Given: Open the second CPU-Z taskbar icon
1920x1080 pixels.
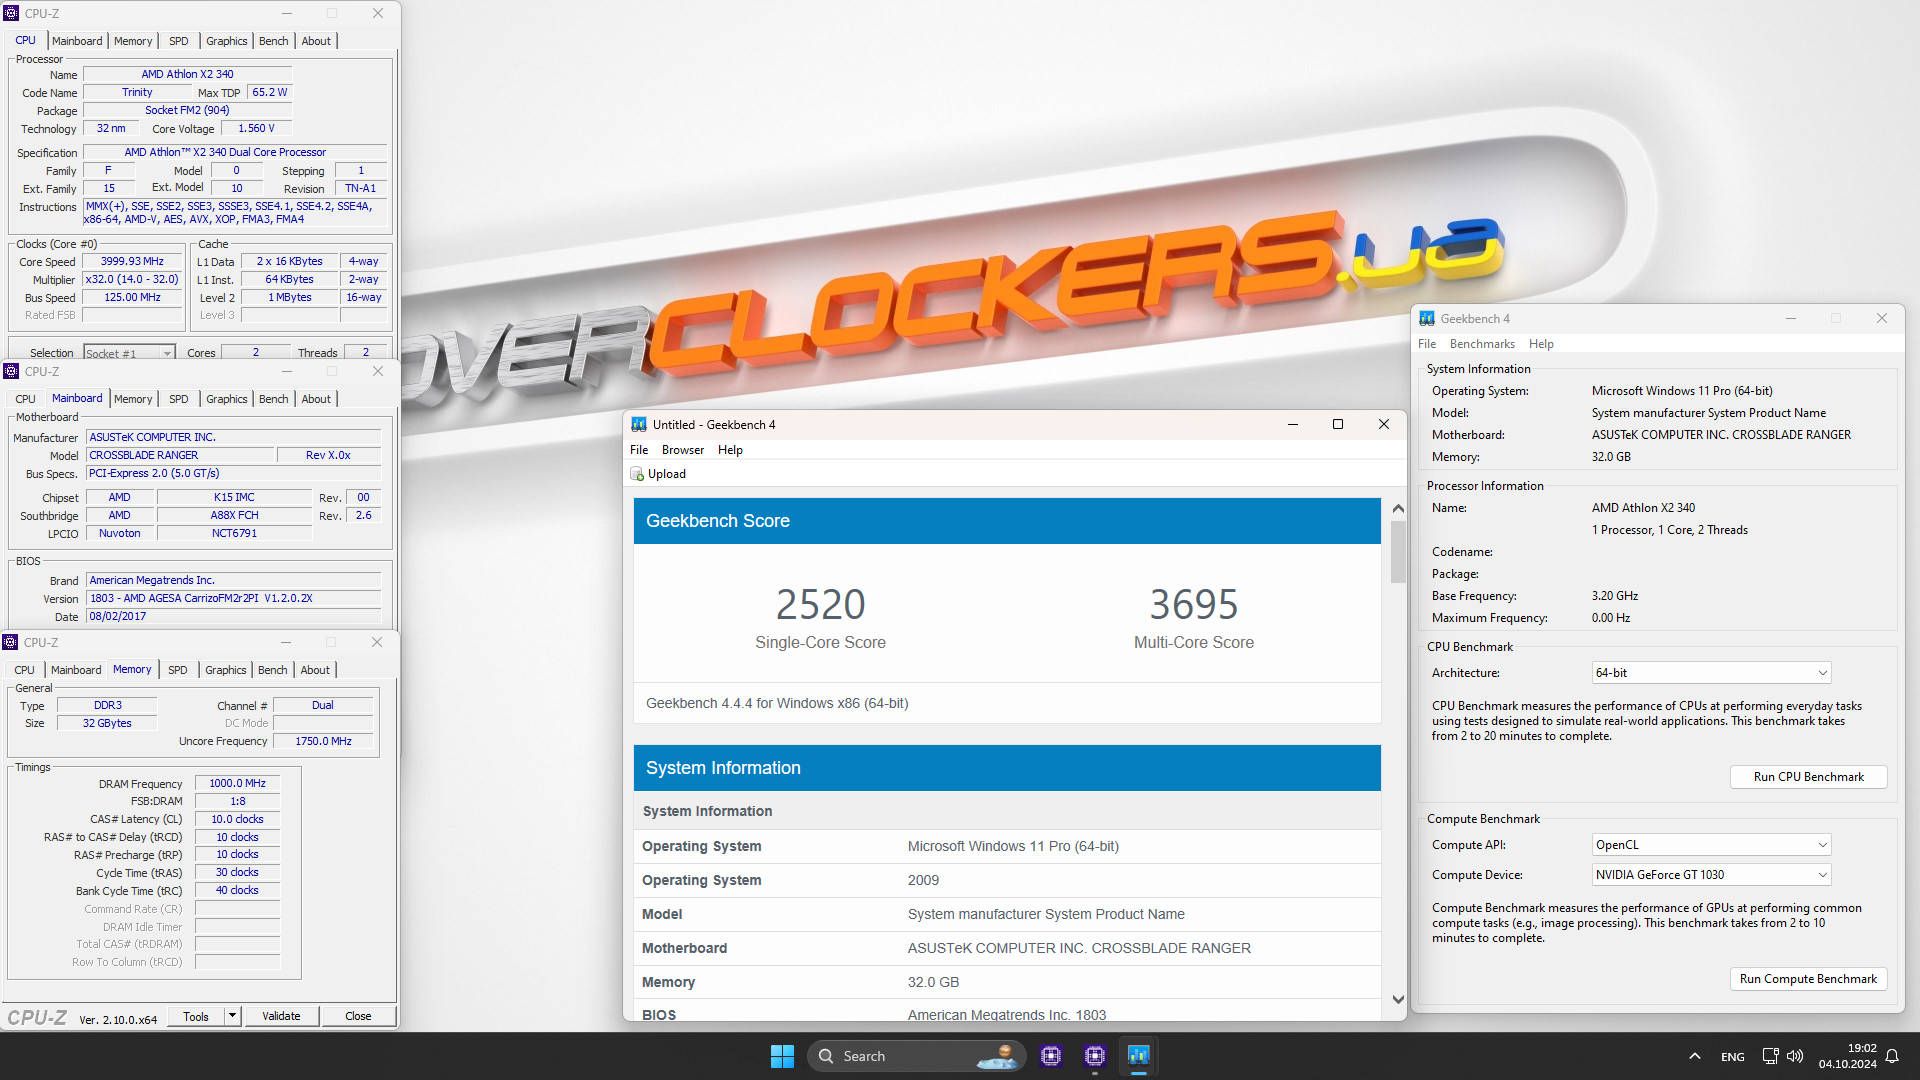Looking at the screenshot, I should [x=1095, y=1056].
